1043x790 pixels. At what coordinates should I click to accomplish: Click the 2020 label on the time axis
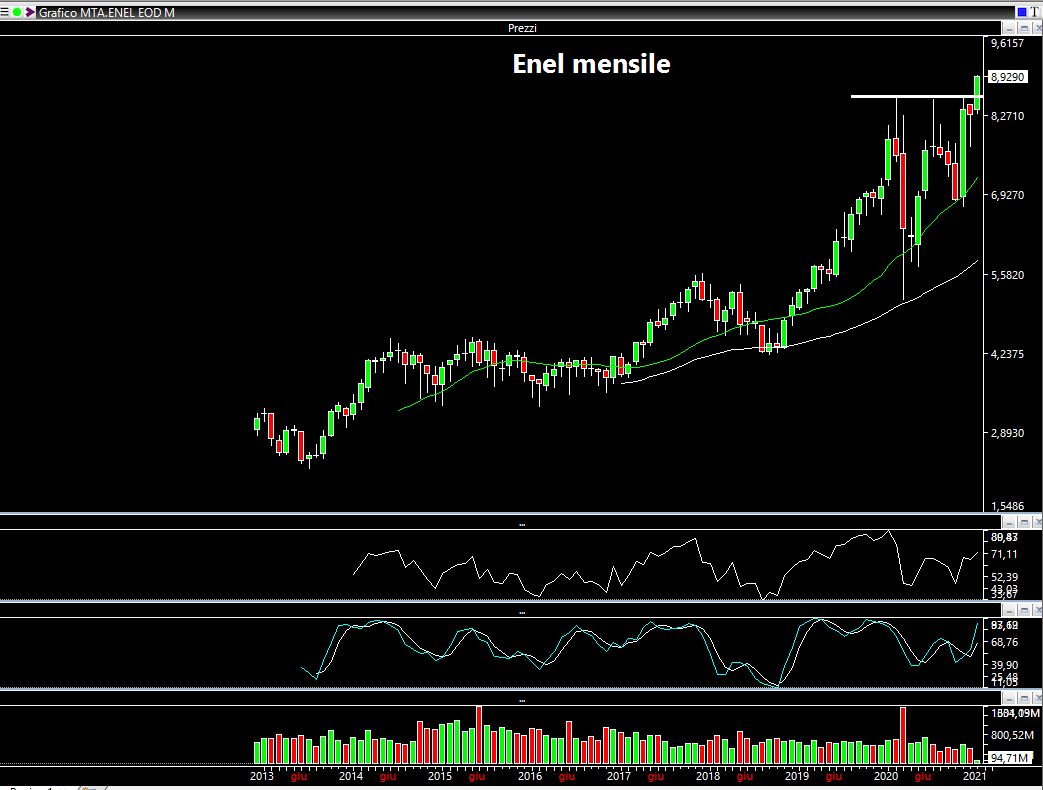pyautogui.click(x=886, y=776)
